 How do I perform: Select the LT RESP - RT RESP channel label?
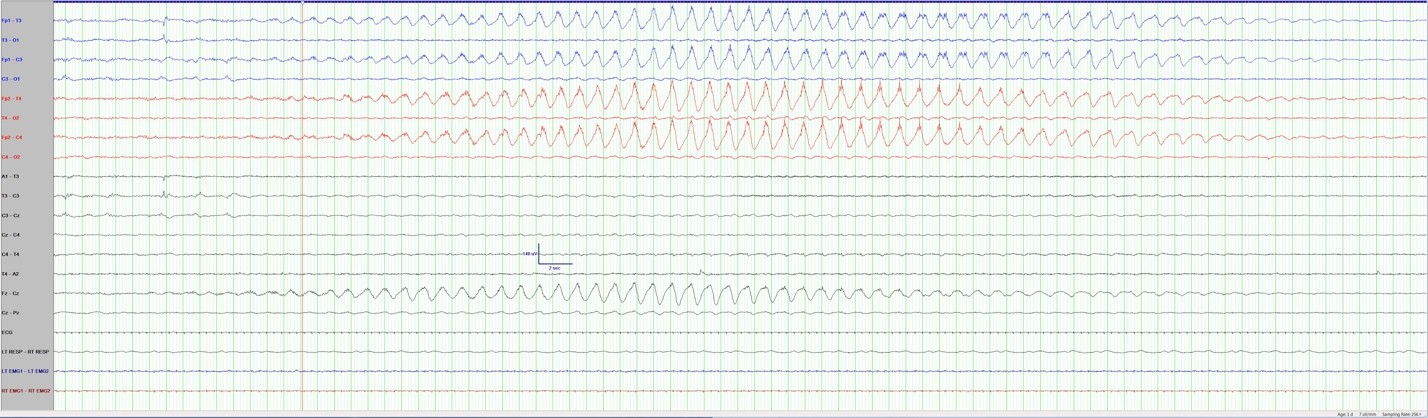[25, 352]
